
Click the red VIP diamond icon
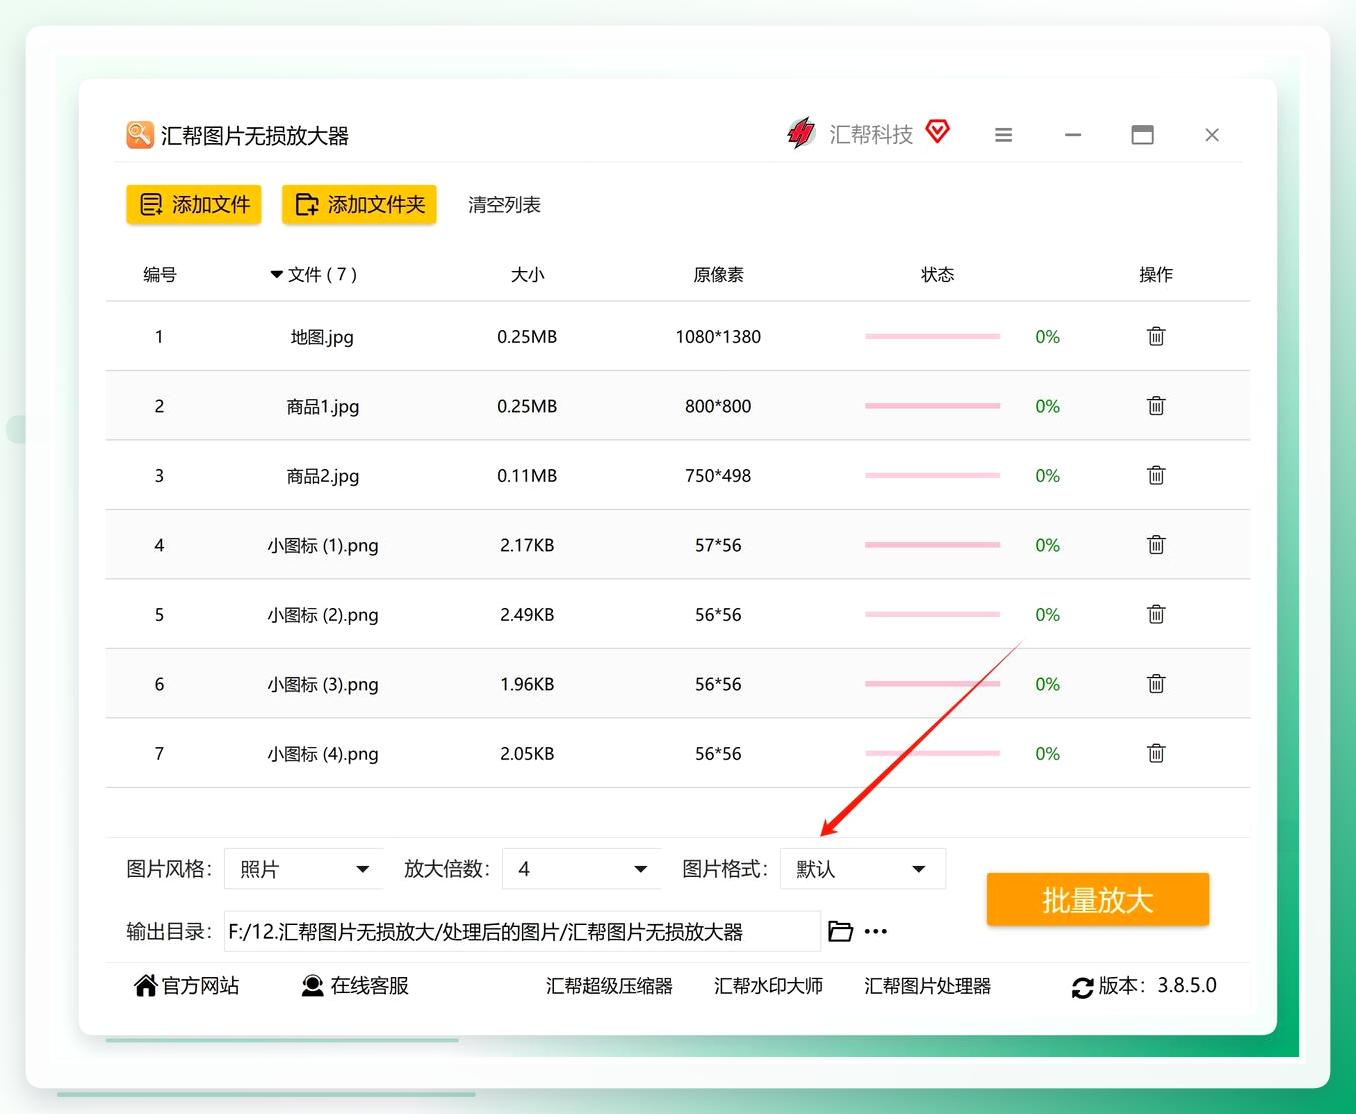(937, 131)
